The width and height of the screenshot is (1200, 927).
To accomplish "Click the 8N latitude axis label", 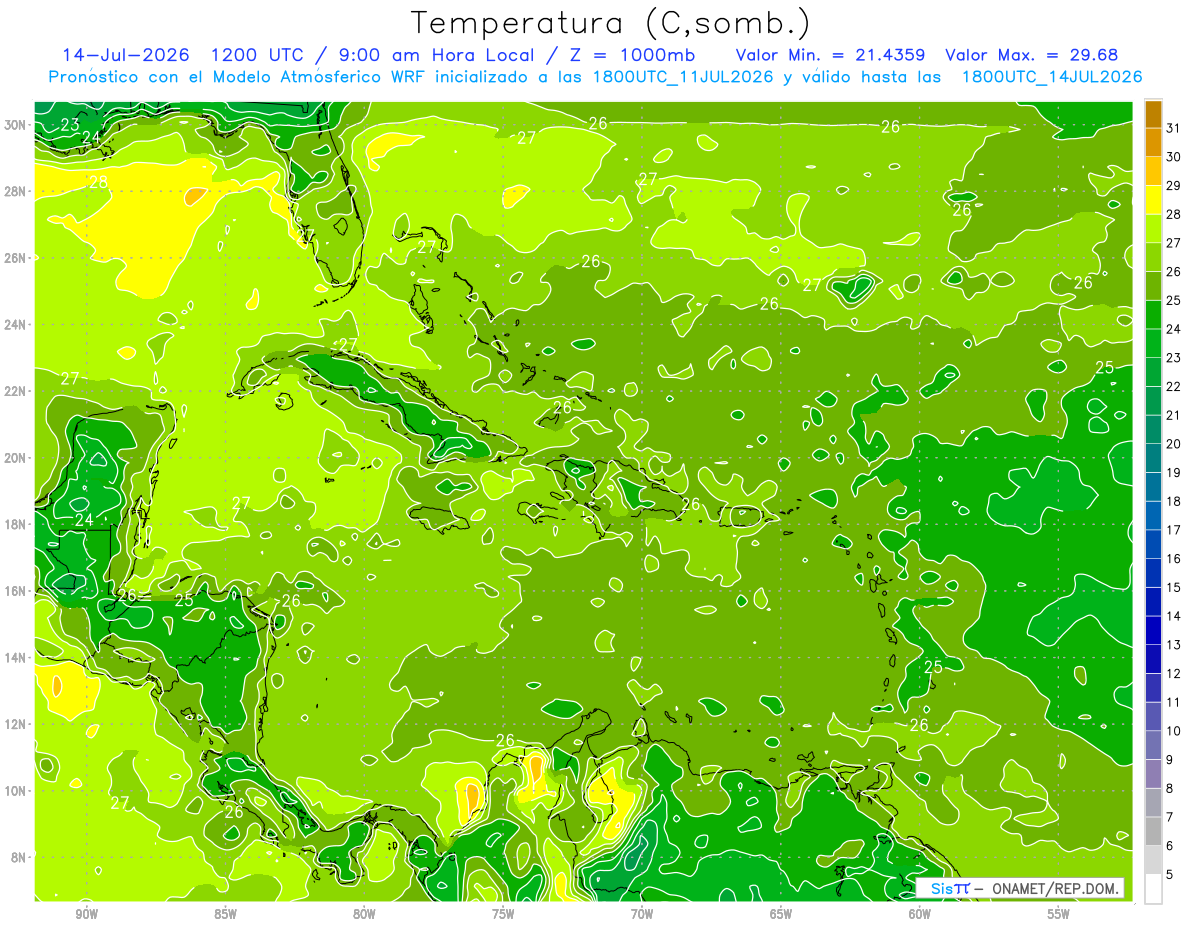I will 19,857.
